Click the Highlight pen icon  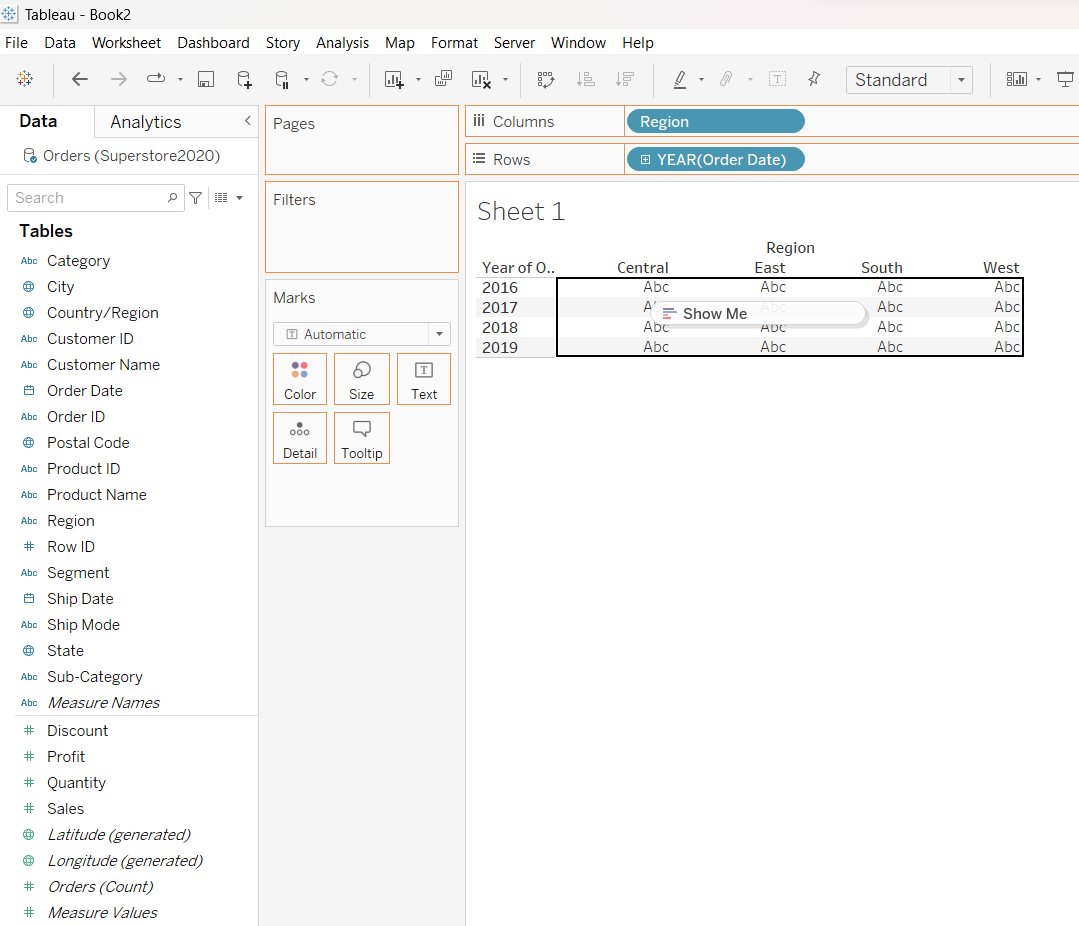(680, 80)
